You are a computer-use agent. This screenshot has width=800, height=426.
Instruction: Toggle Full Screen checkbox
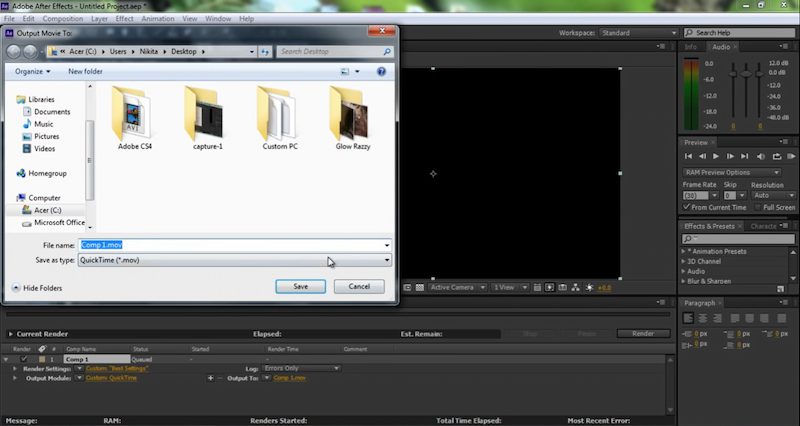tap(758, 207)
